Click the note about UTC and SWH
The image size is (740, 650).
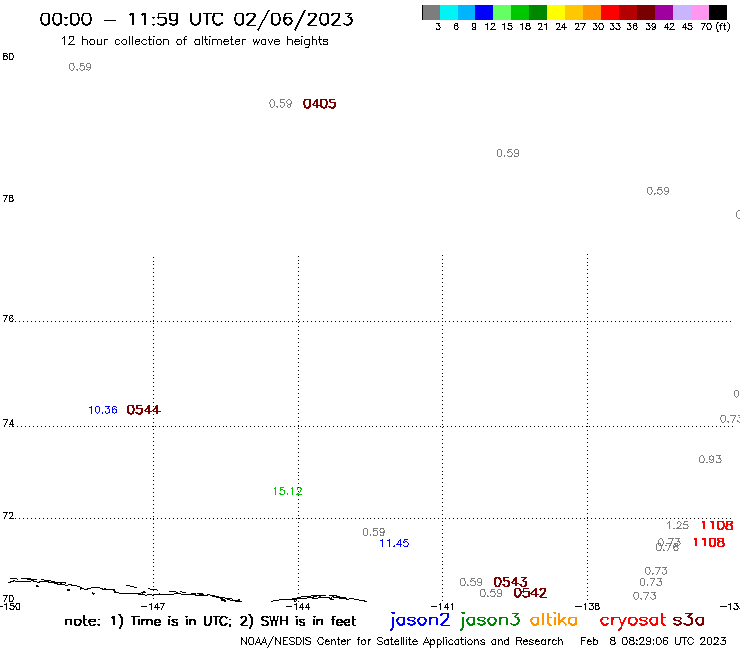tap(210, 621)
